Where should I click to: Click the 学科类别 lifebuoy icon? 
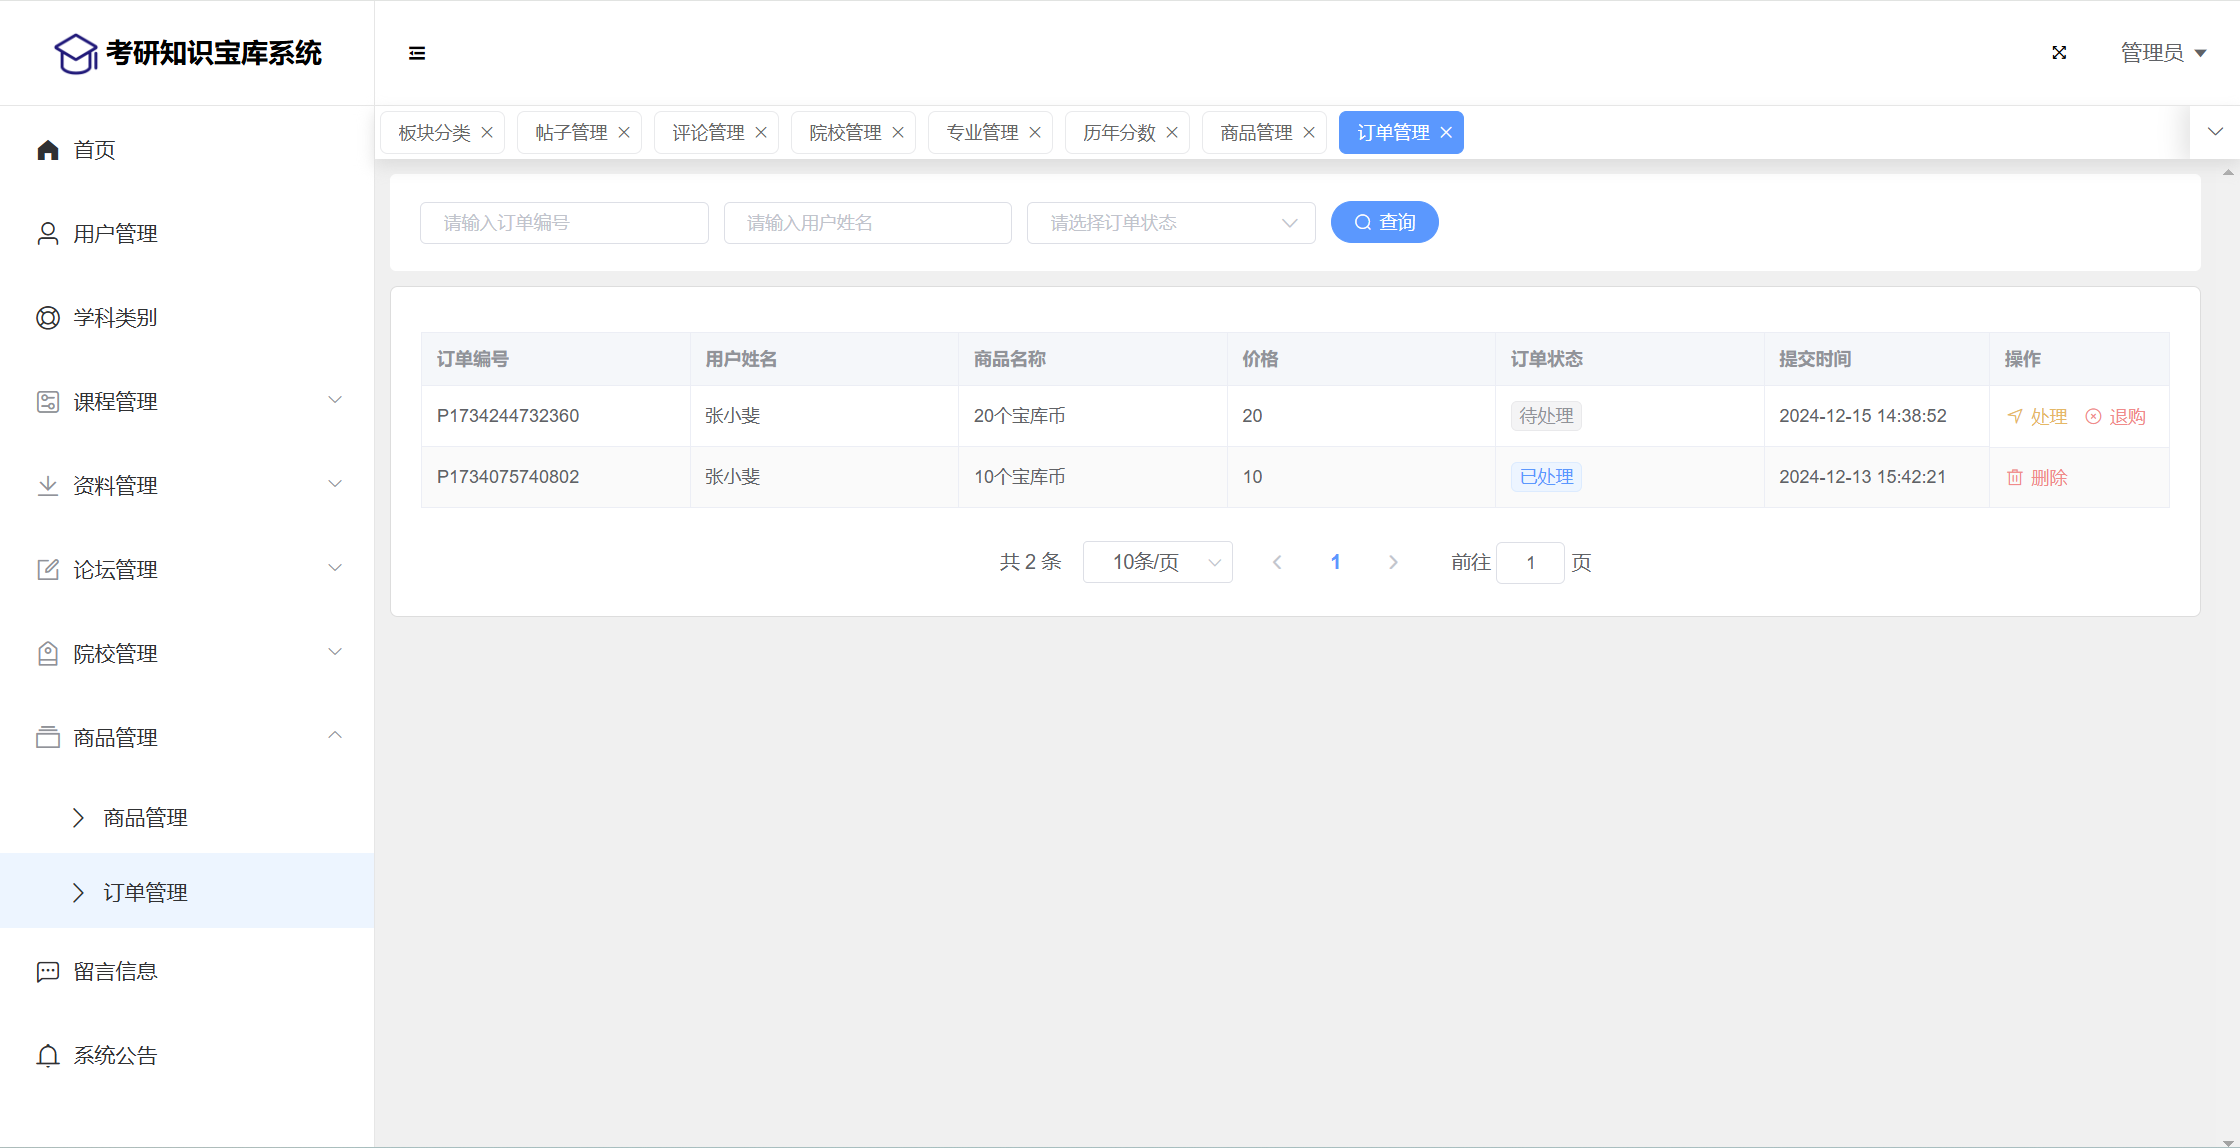pyautogui.click(x=47, y=318)
